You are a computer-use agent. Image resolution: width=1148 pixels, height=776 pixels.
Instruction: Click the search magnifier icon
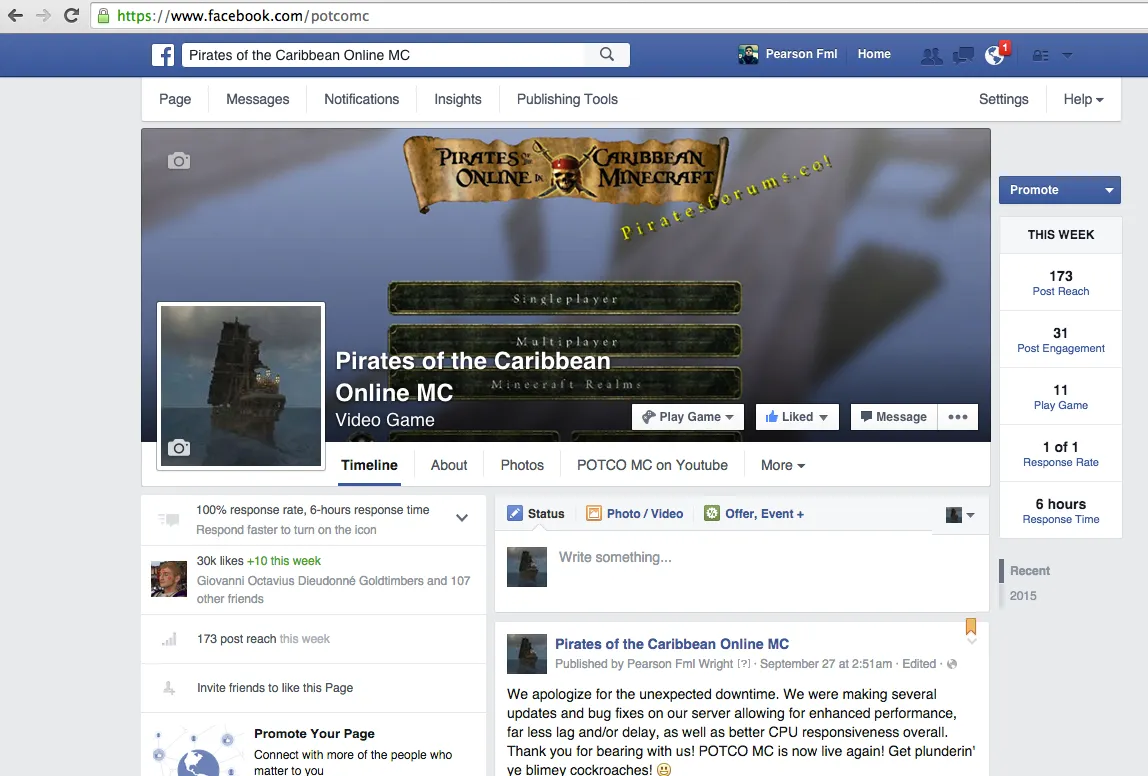click(x=607, y=55)
